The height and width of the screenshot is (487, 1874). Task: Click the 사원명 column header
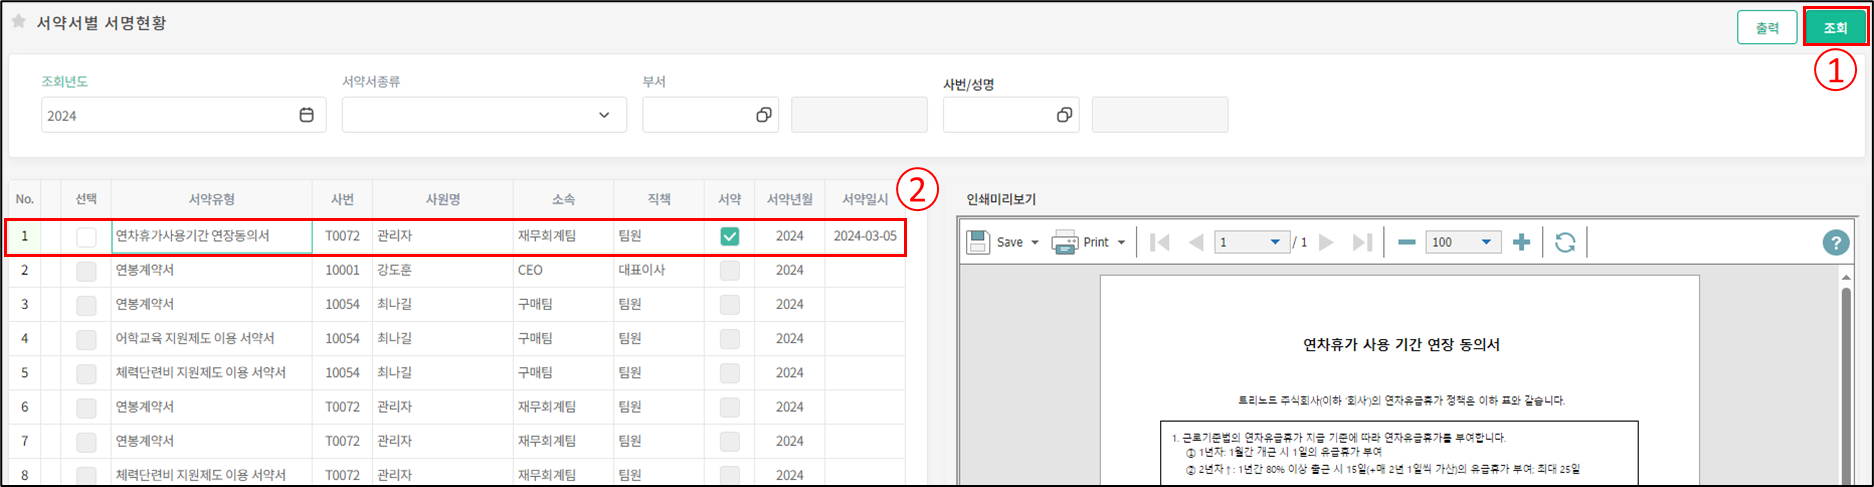(443, 199)
